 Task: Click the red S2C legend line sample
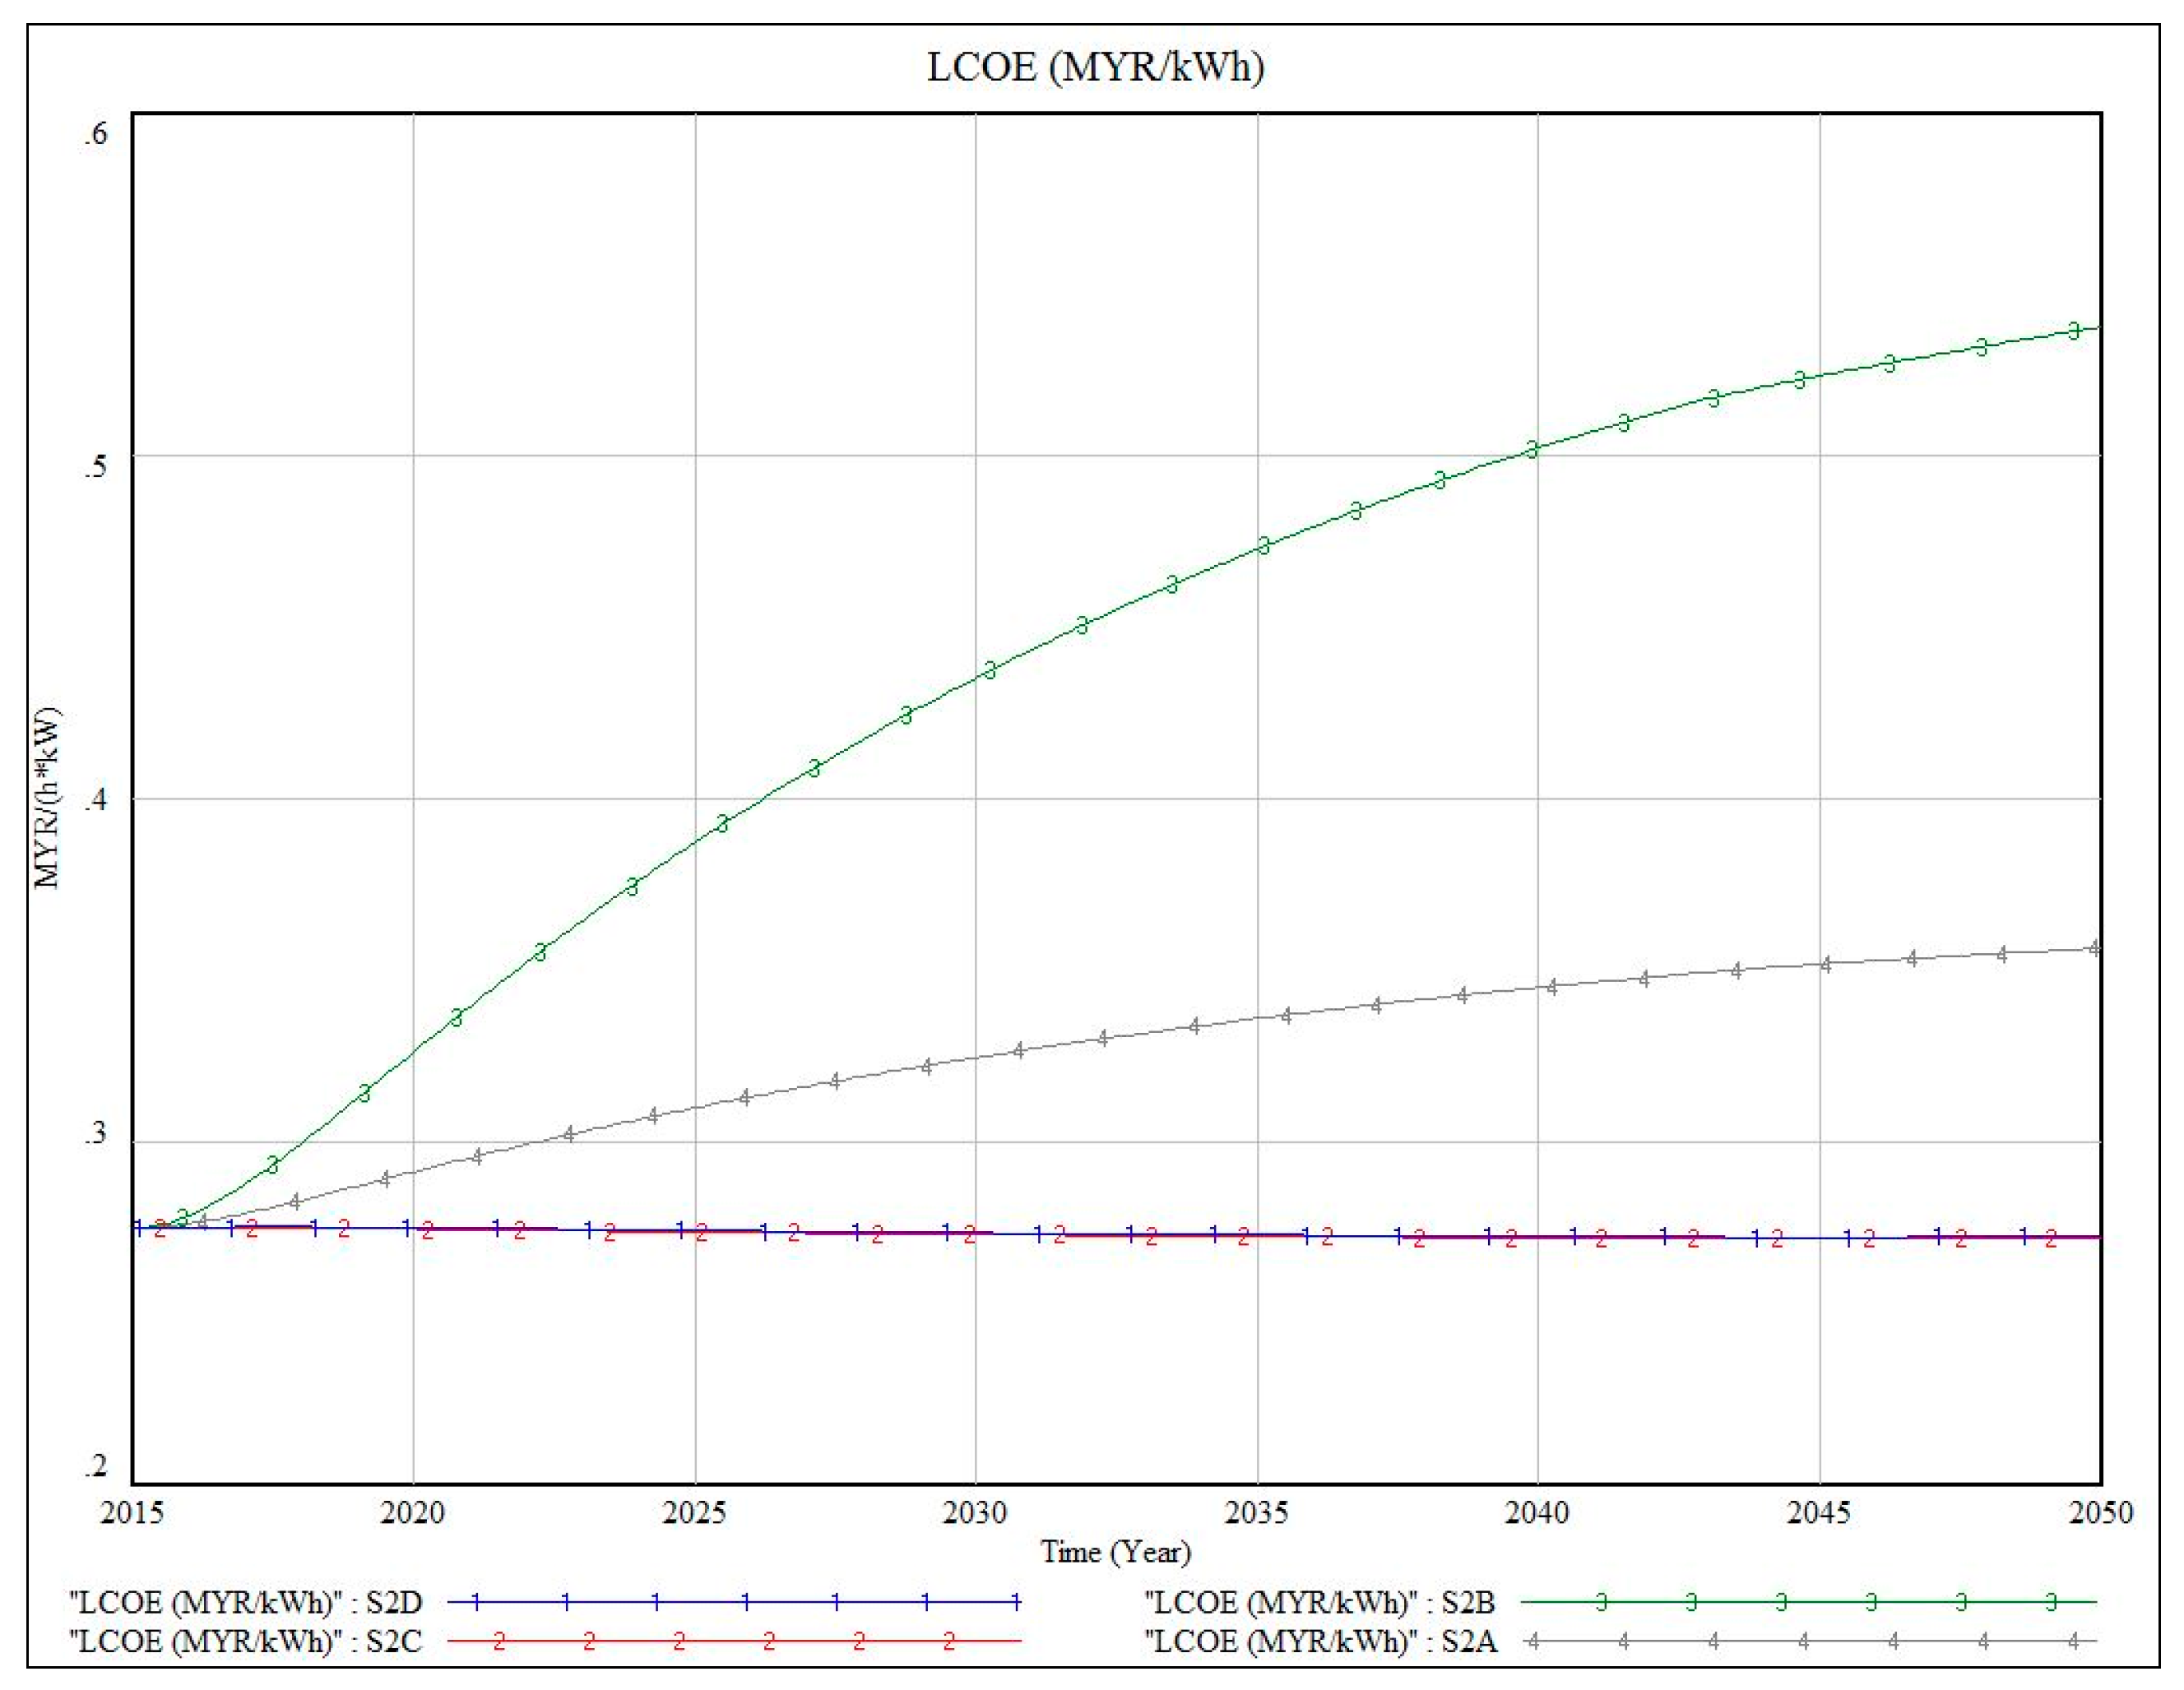(x=733, y=1641)
